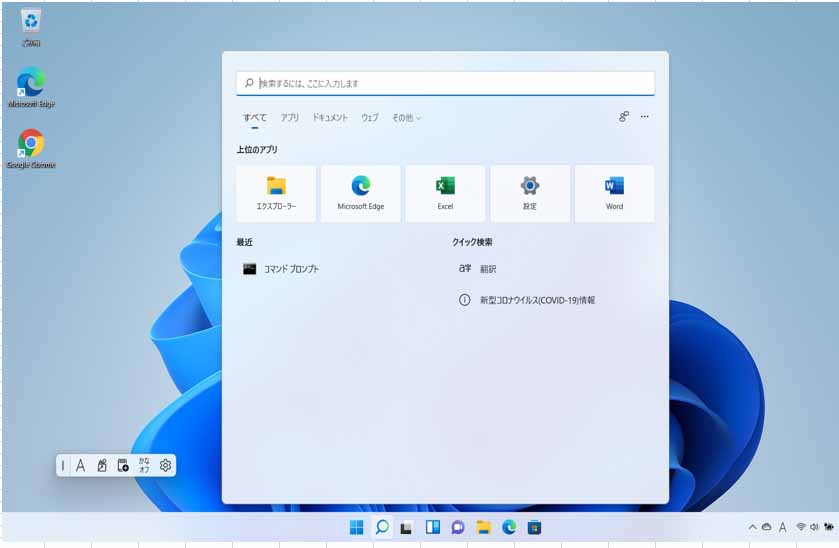Select Recycle Bin desktop icon
This screenshot has height=548, width=839.
click(31, 28)
